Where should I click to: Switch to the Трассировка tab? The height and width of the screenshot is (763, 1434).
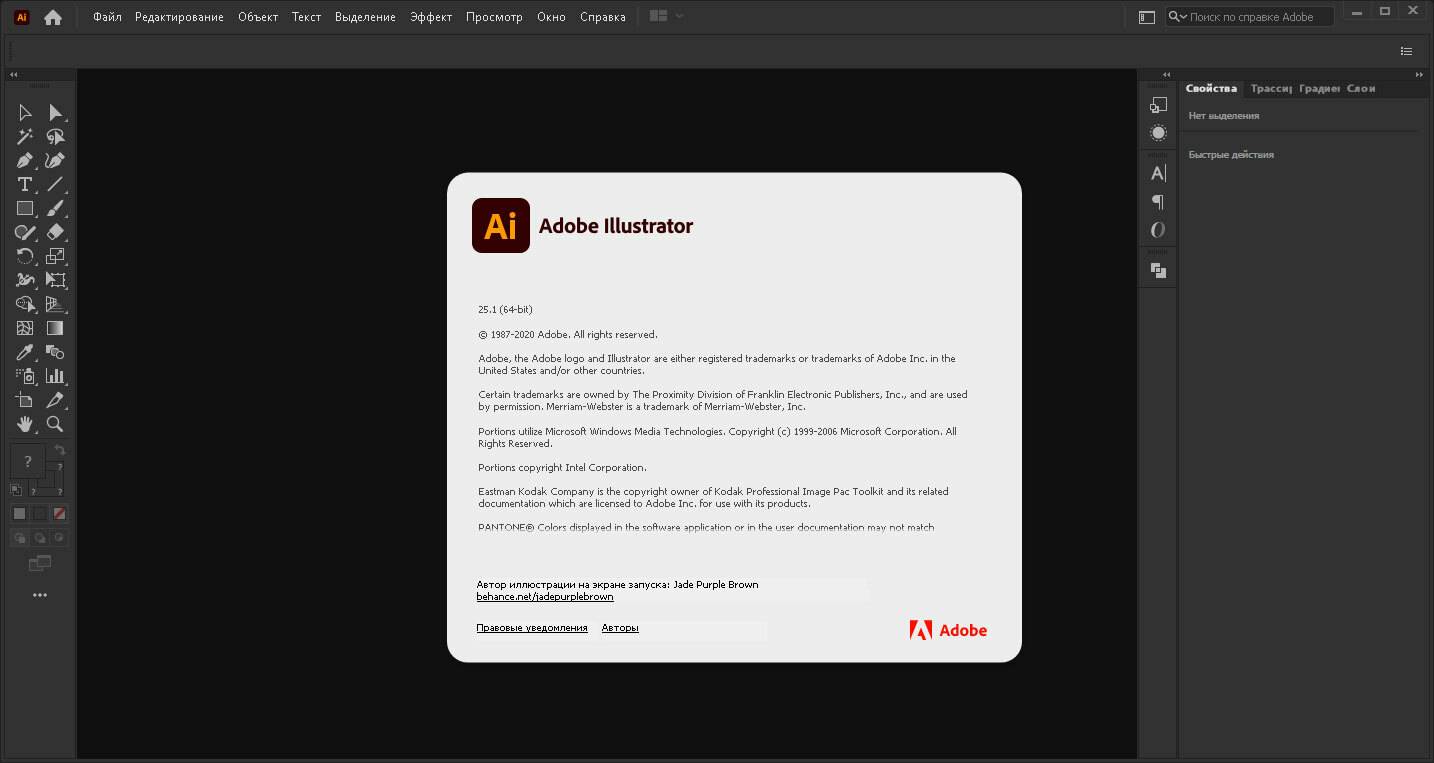coord(1270,88)
